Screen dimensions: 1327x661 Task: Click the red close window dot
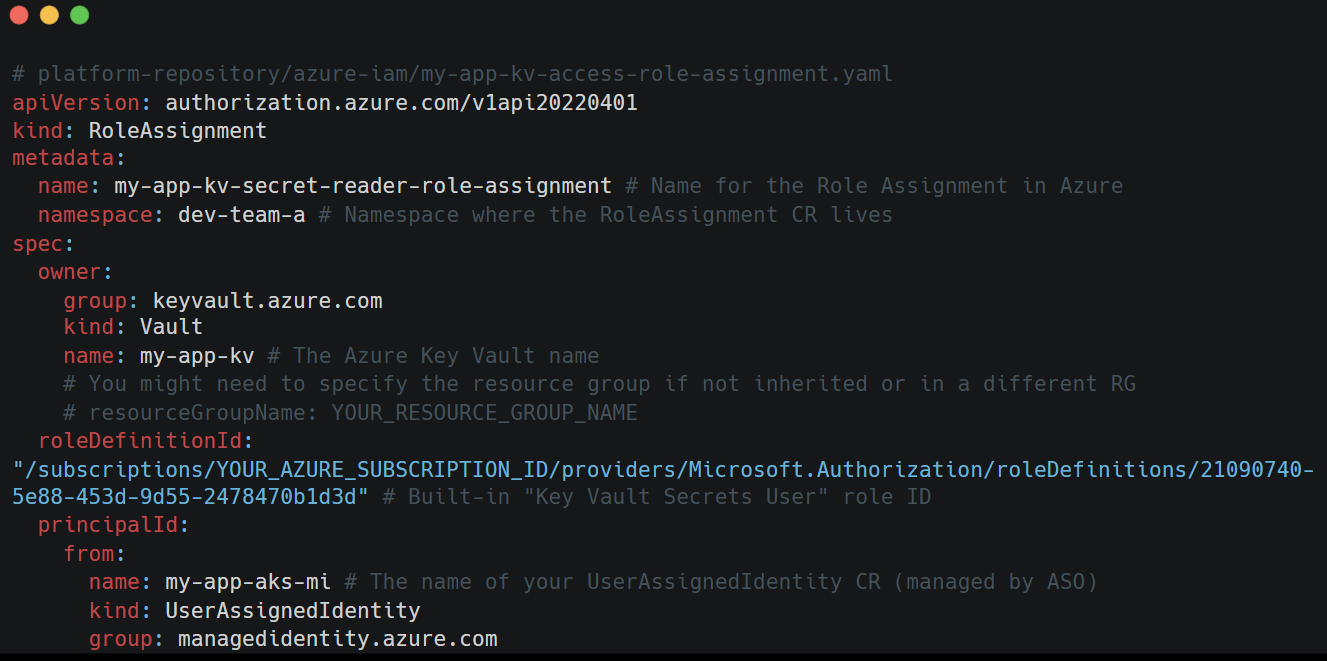[19, 15]
